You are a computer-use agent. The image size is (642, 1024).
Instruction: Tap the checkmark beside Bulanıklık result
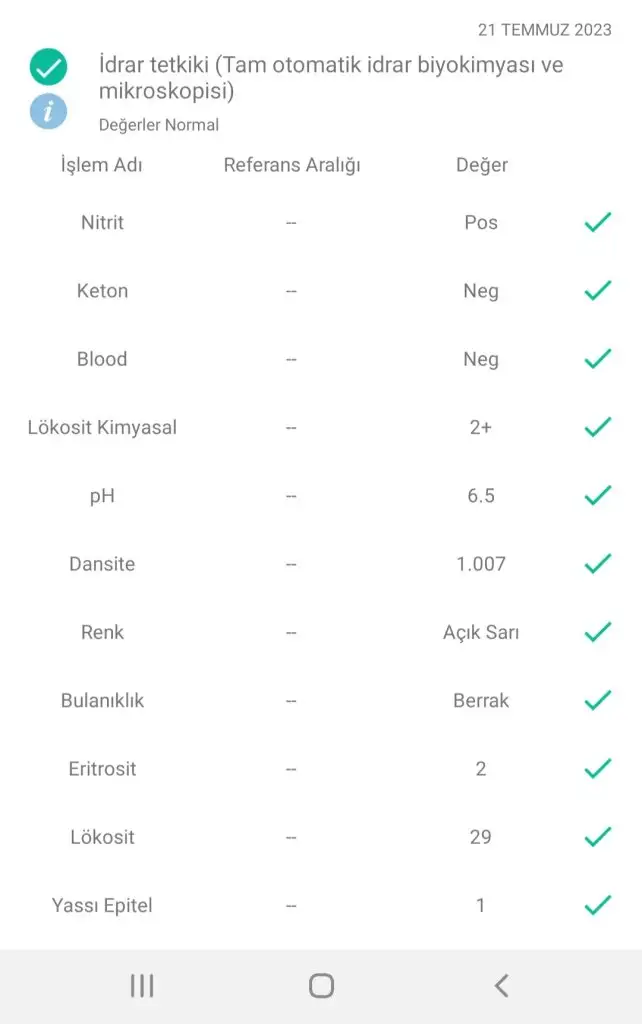coord(597,700)
